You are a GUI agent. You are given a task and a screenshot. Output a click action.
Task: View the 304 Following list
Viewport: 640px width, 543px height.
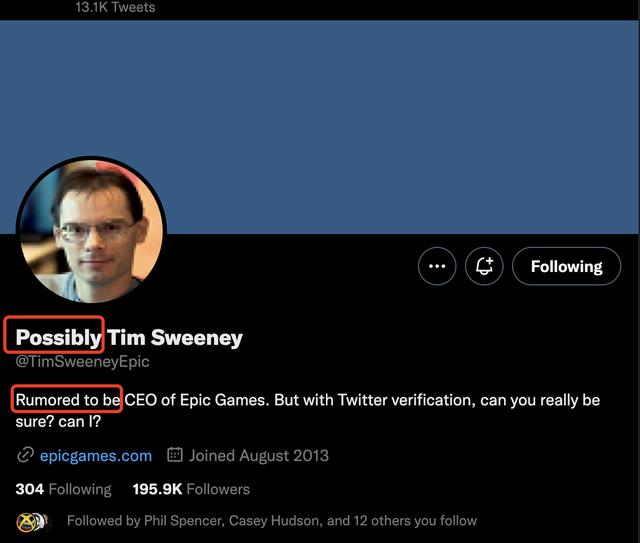click(x=63, y=489)
